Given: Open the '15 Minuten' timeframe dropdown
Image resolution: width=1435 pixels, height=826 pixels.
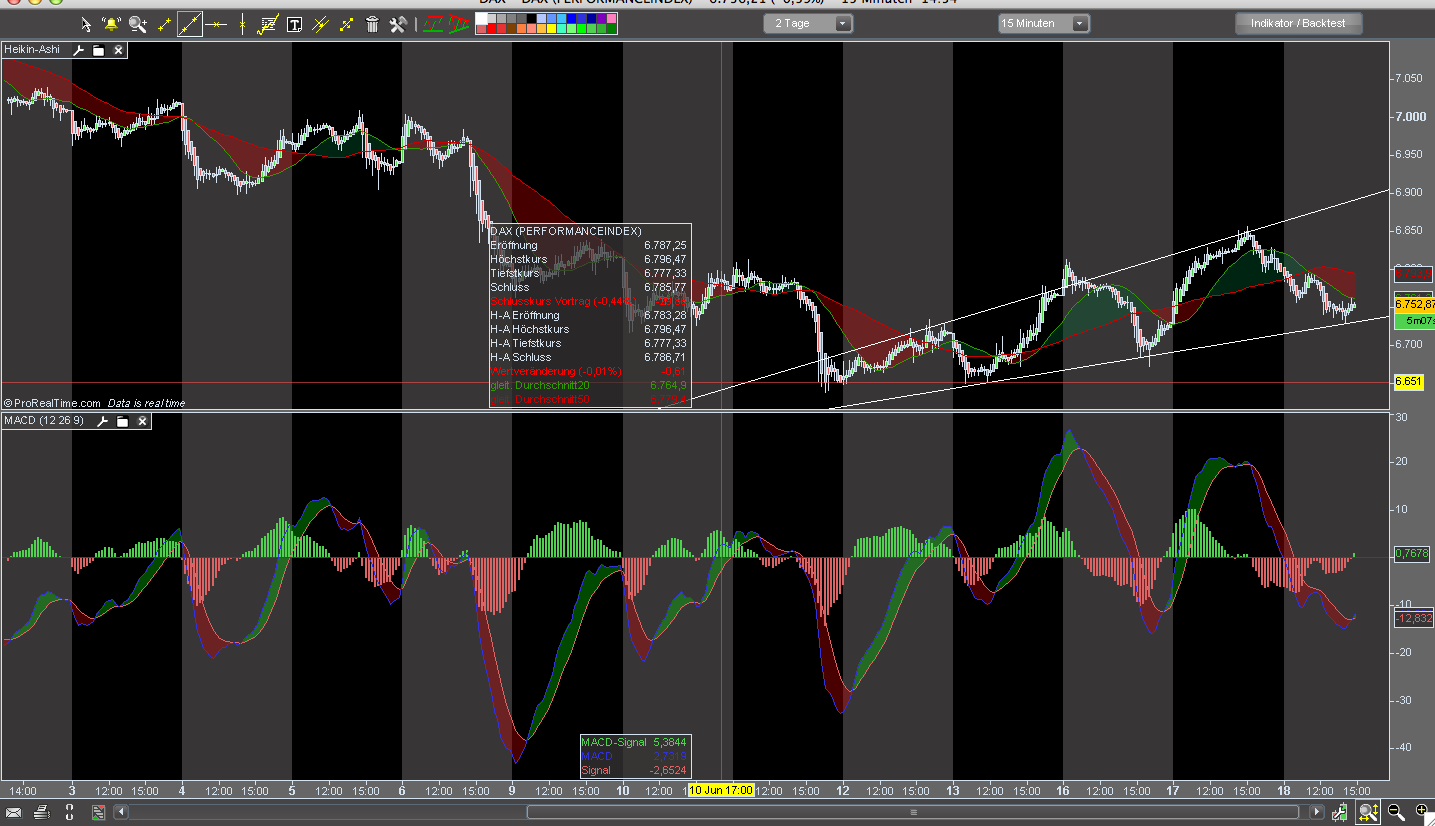Looking at the screenshot, I should click(1044, 23).
